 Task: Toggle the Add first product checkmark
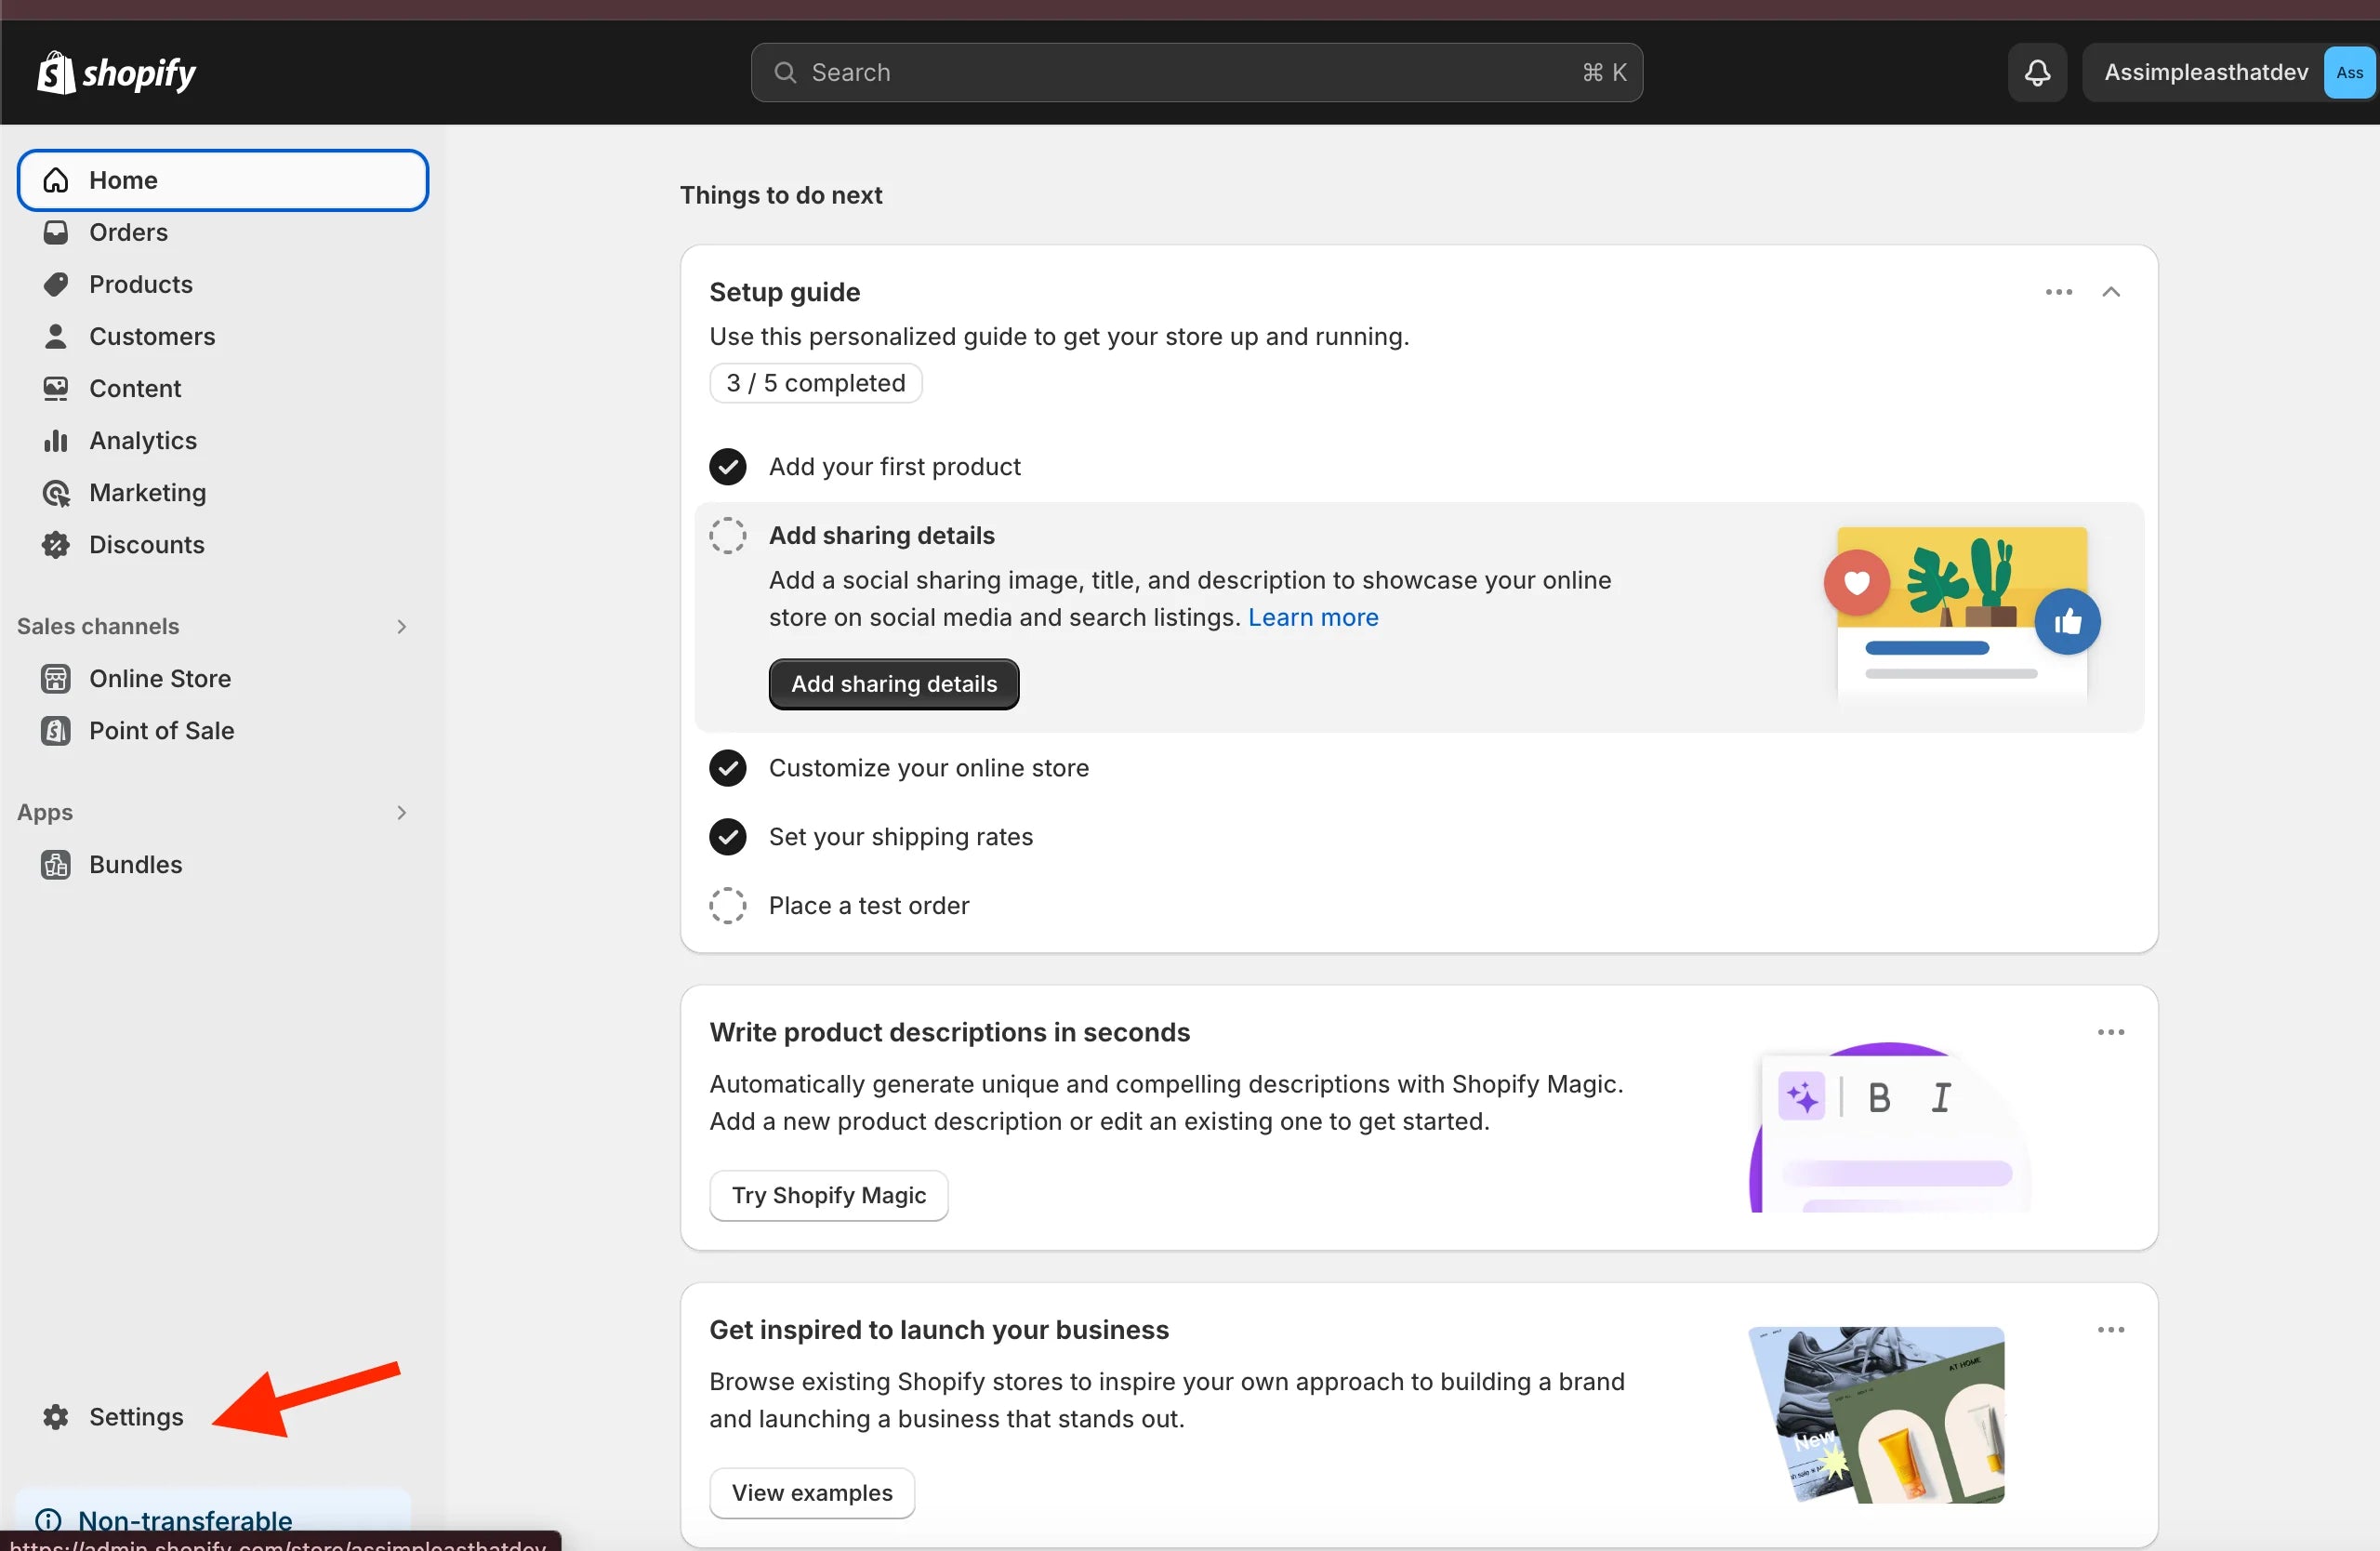[x=727, y=467]
